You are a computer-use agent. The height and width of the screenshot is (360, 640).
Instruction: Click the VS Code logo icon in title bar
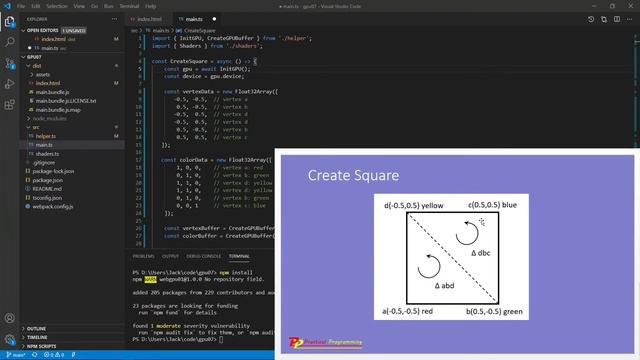(7, 6)
